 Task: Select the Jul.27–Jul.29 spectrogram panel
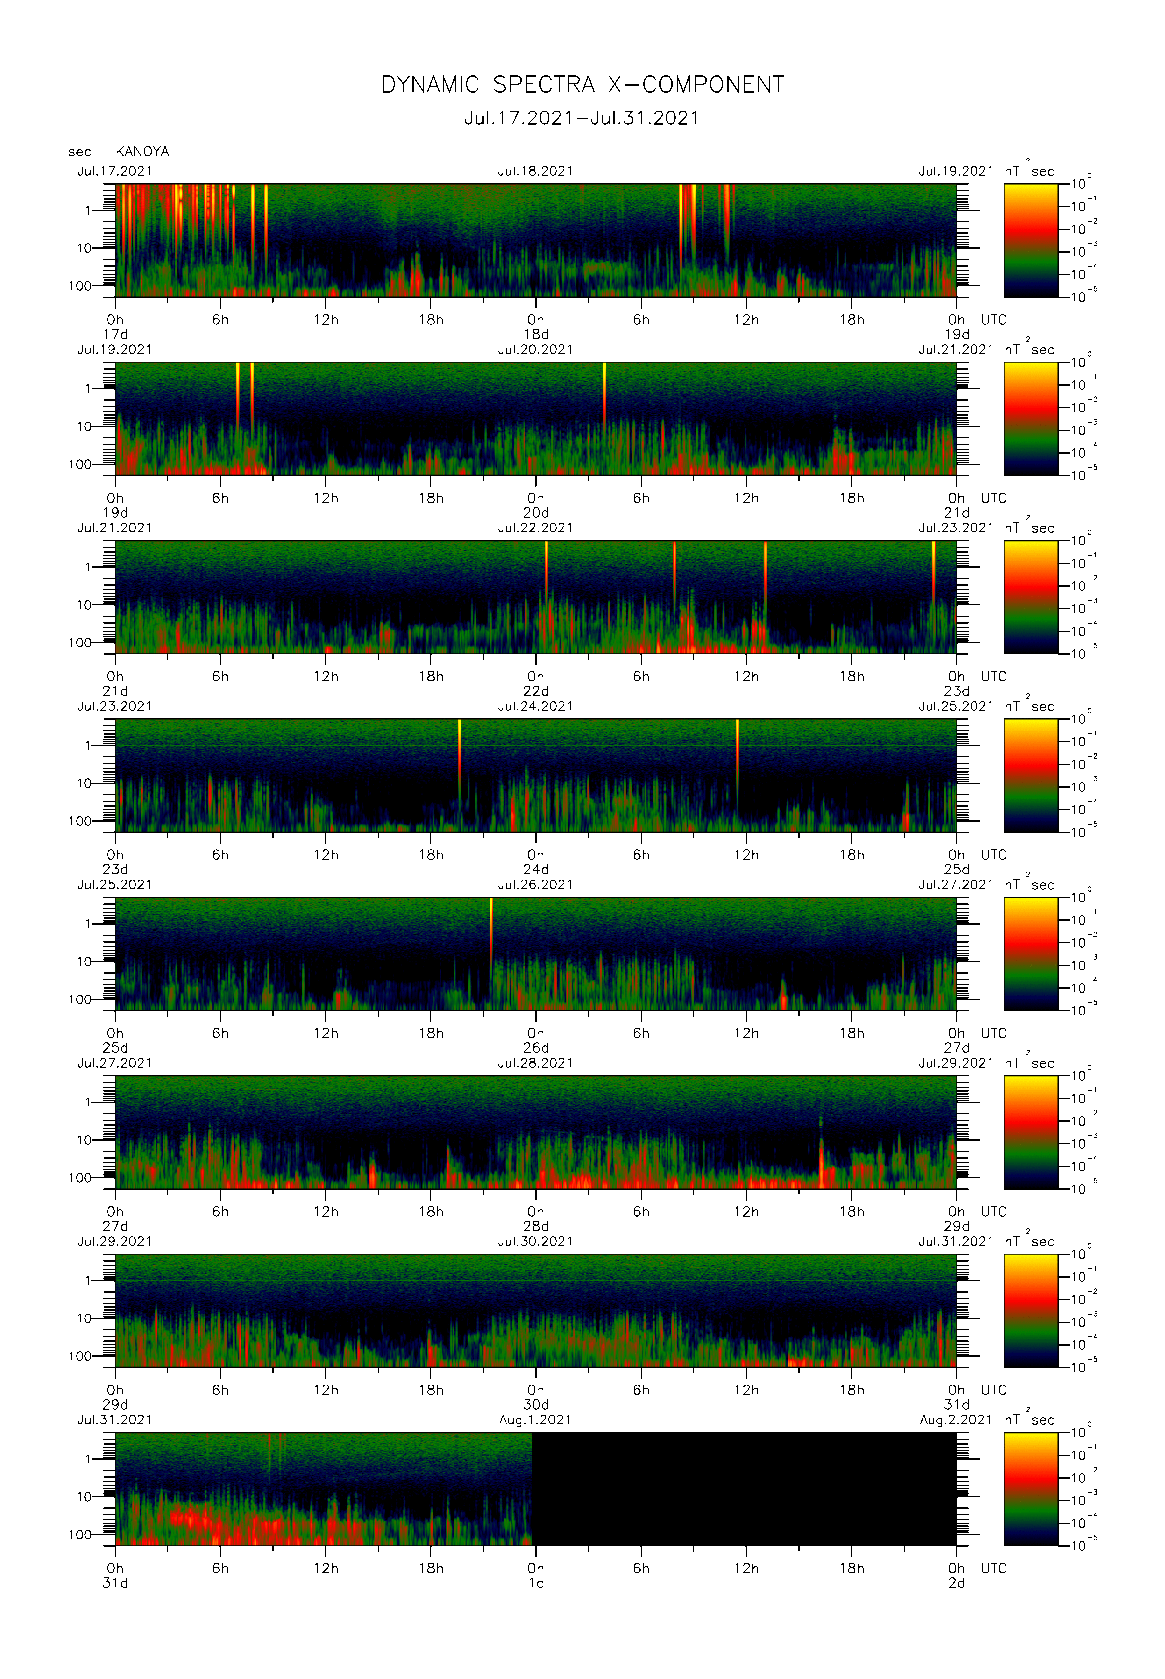pyautogui.click(x=536, y=1132)
